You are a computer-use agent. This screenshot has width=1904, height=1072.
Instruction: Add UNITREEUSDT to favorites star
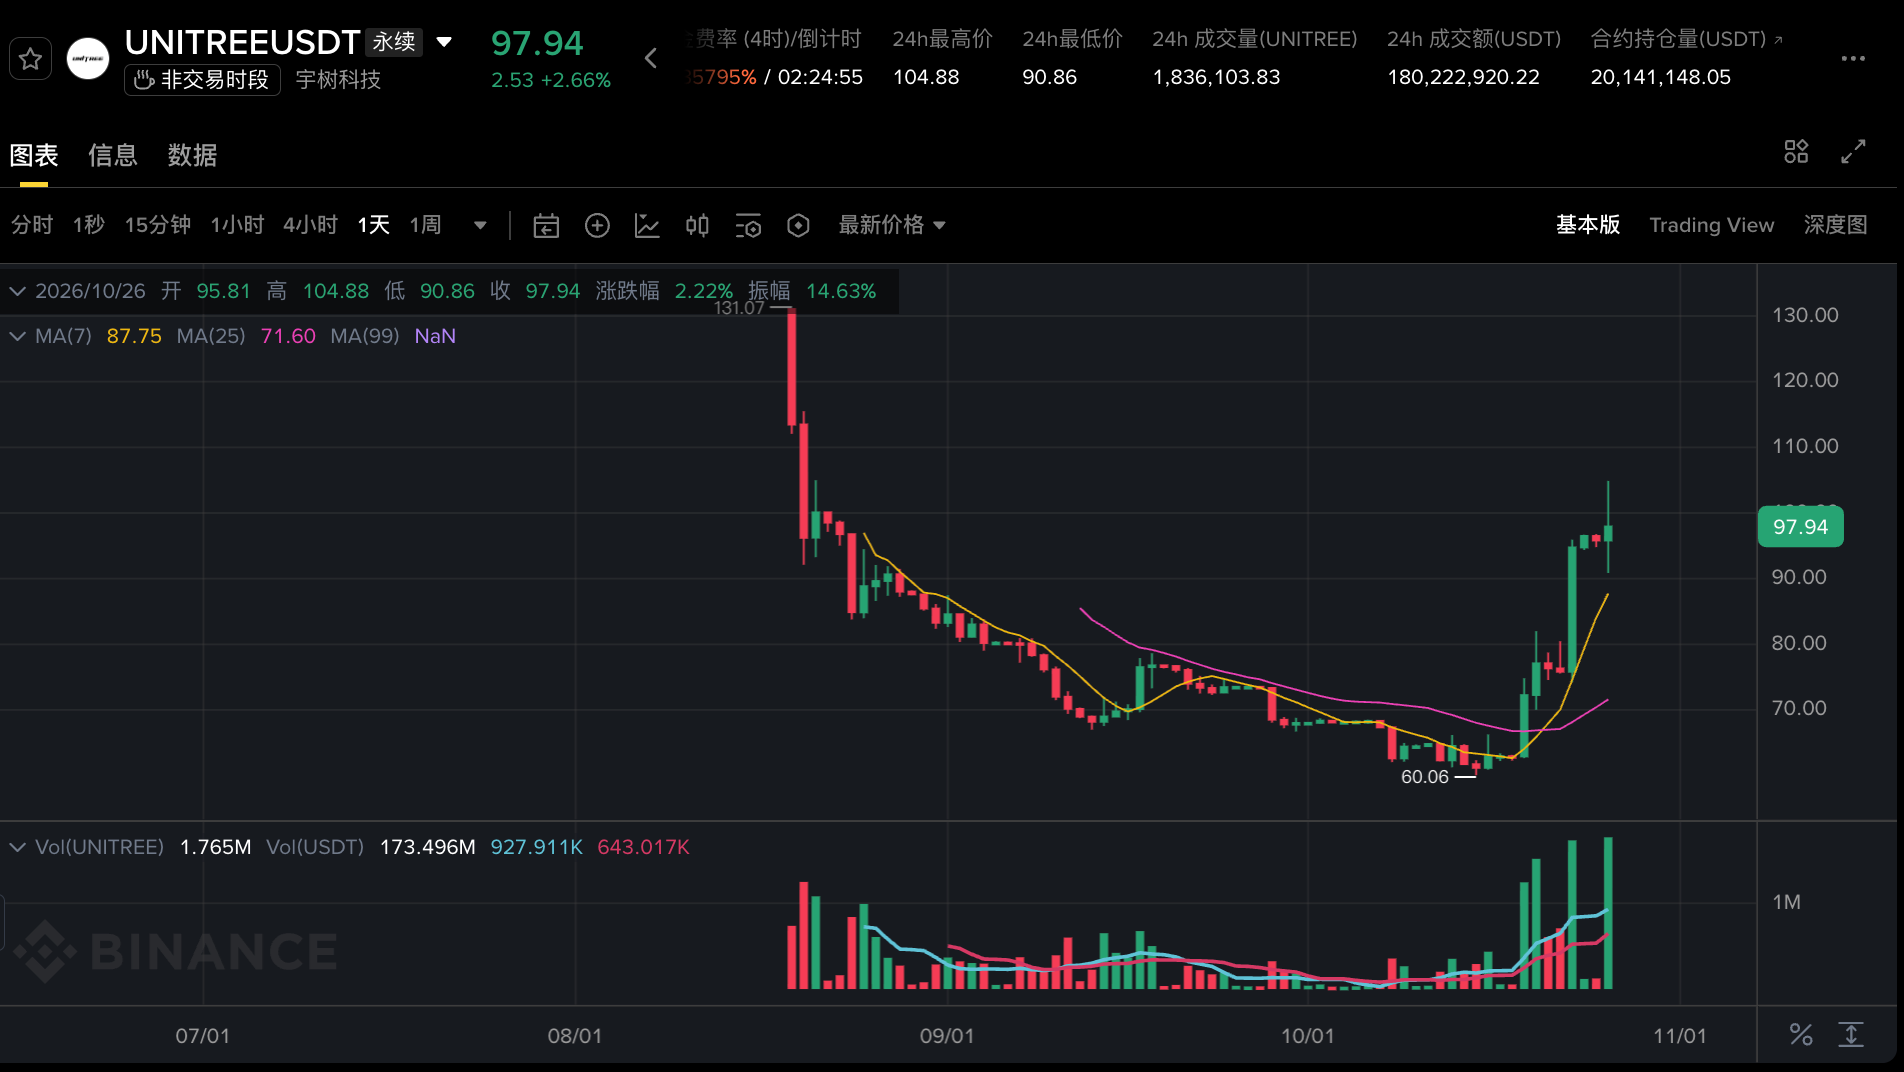click(30, 59)
